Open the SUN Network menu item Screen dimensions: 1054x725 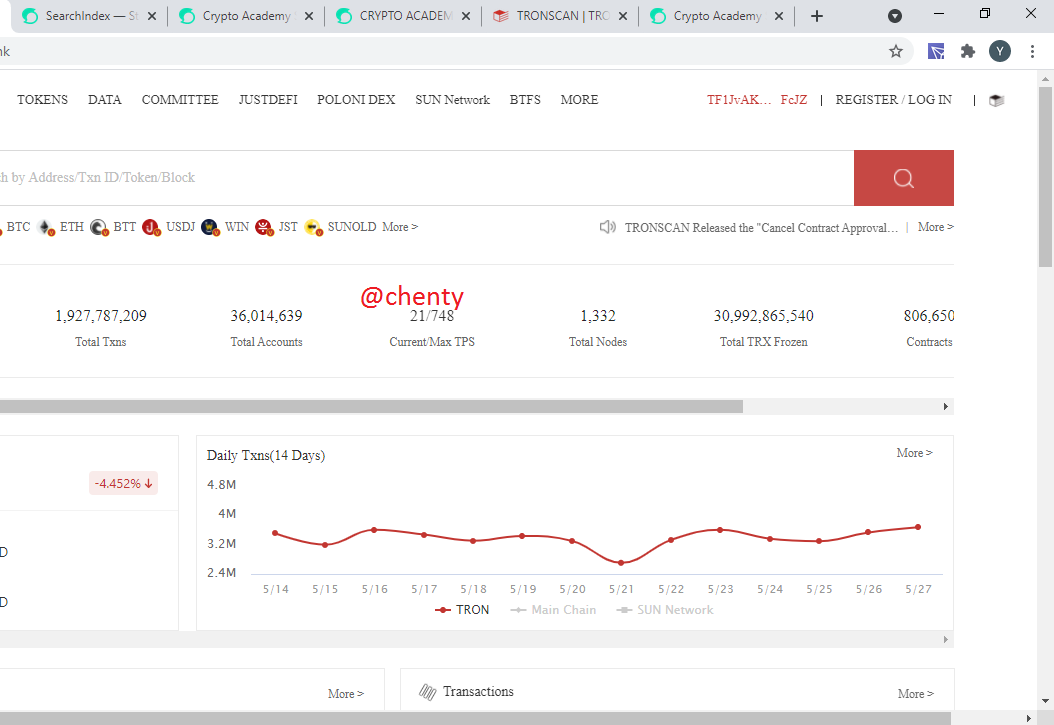(x=452, y=100)
